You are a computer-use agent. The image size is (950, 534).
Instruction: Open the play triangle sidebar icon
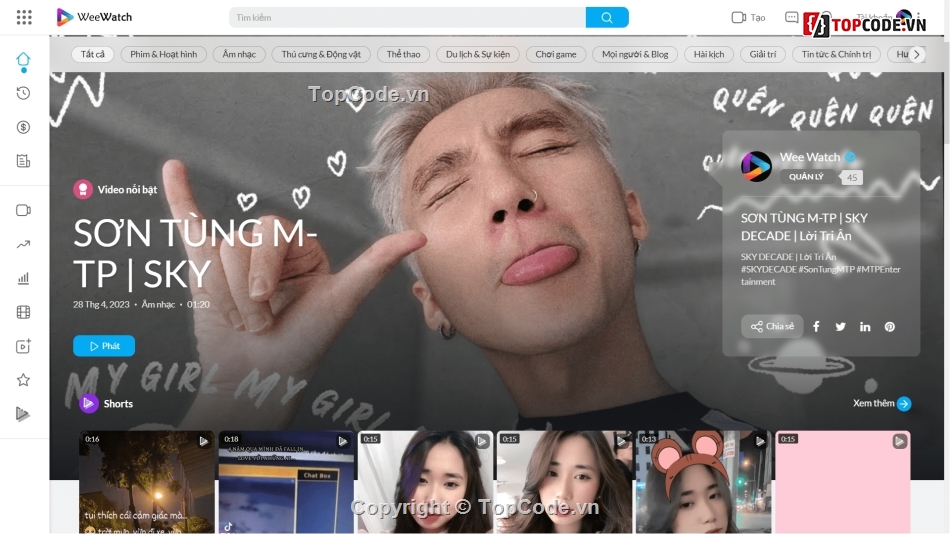click(23, 414)
